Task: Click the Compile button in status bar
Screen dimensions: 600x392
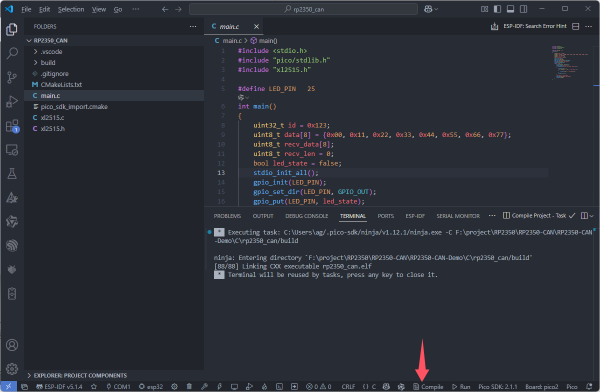Action: click(428, 387)
